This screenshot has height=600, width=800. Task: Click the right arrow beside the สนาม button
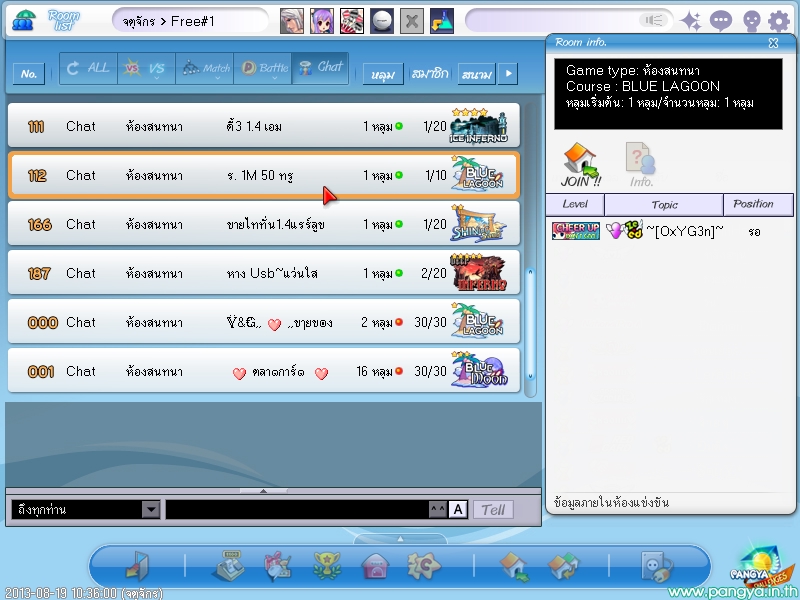click(x=508, y=74)
